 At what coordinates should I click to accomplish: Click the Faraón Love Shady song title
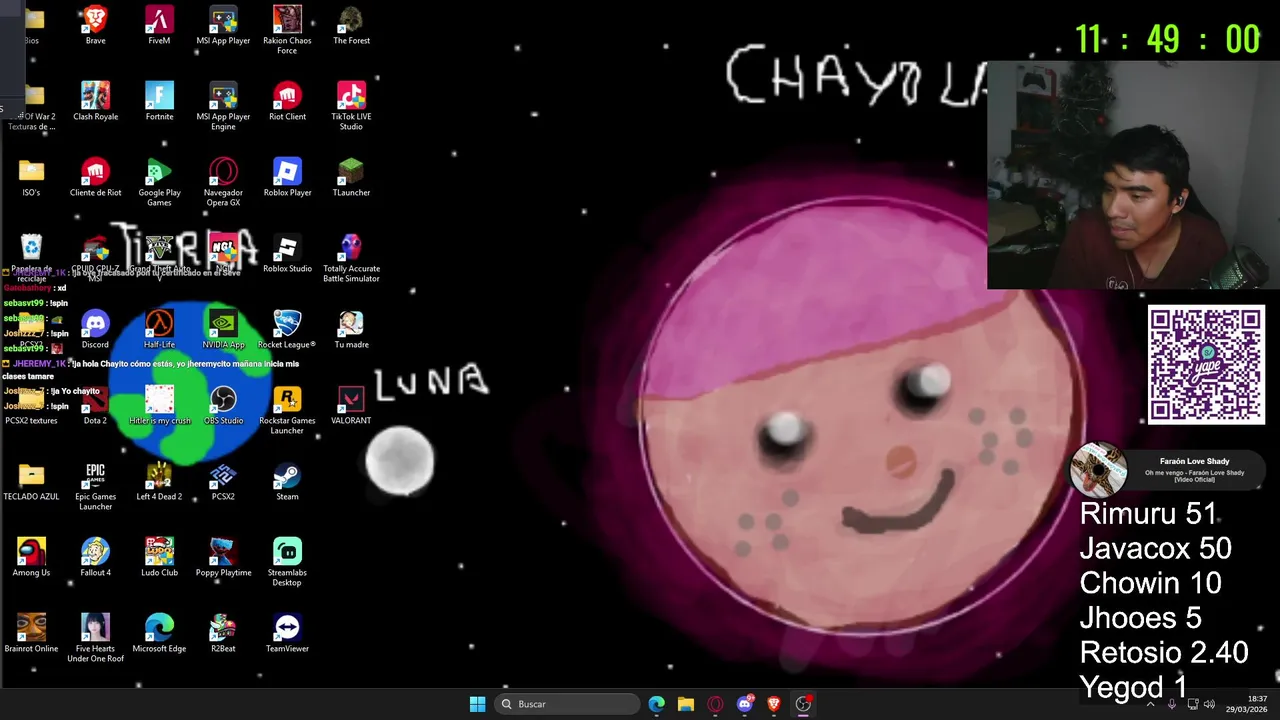click(1194, 462)
